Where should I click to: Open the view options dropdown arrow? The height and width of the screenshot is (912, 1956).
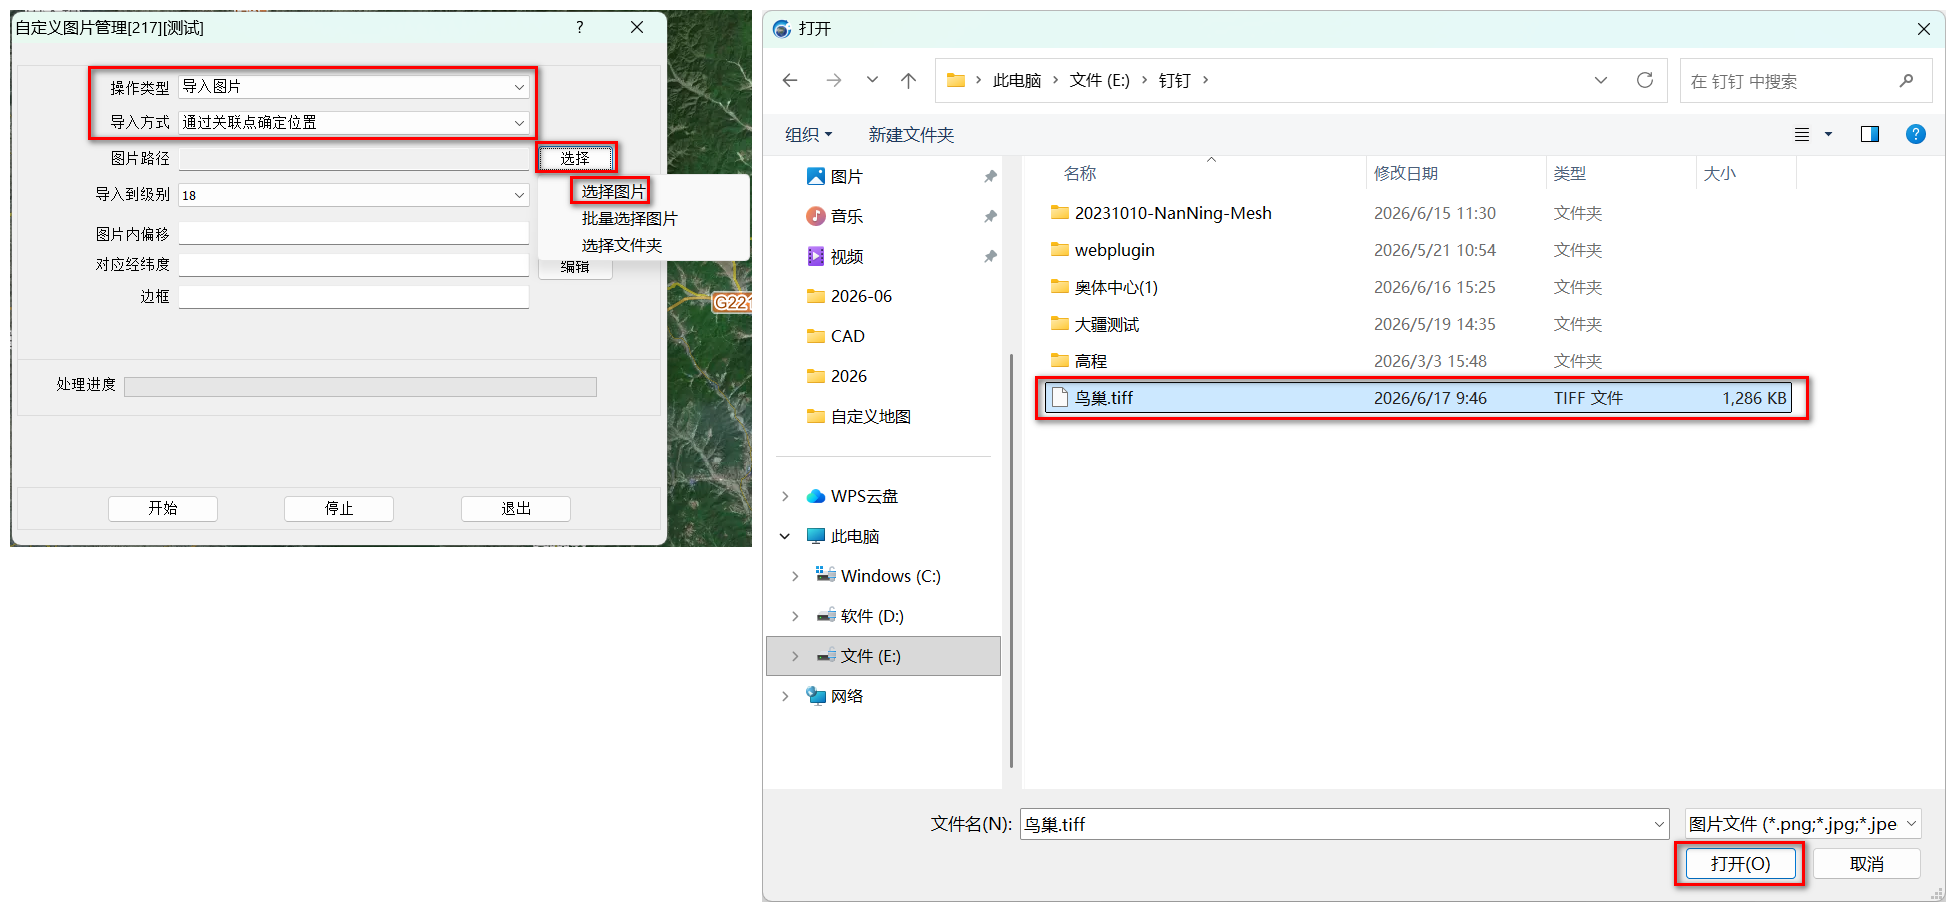(1828, 134)
